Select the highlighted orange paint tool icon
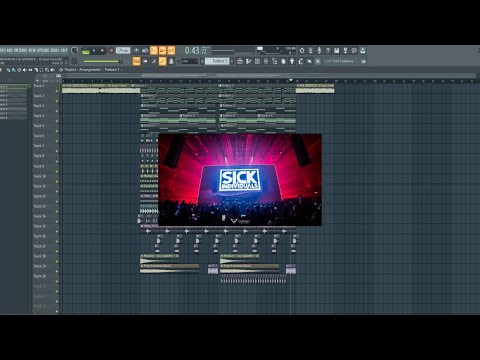Viewport: 480px width, 360px height. 162,61
